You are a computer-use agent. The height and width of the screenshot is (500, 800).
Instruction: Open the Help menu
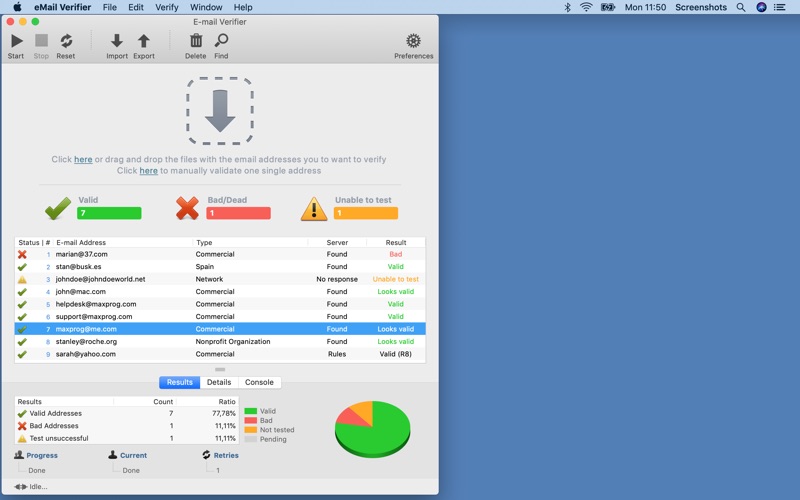tap(243, 7)
